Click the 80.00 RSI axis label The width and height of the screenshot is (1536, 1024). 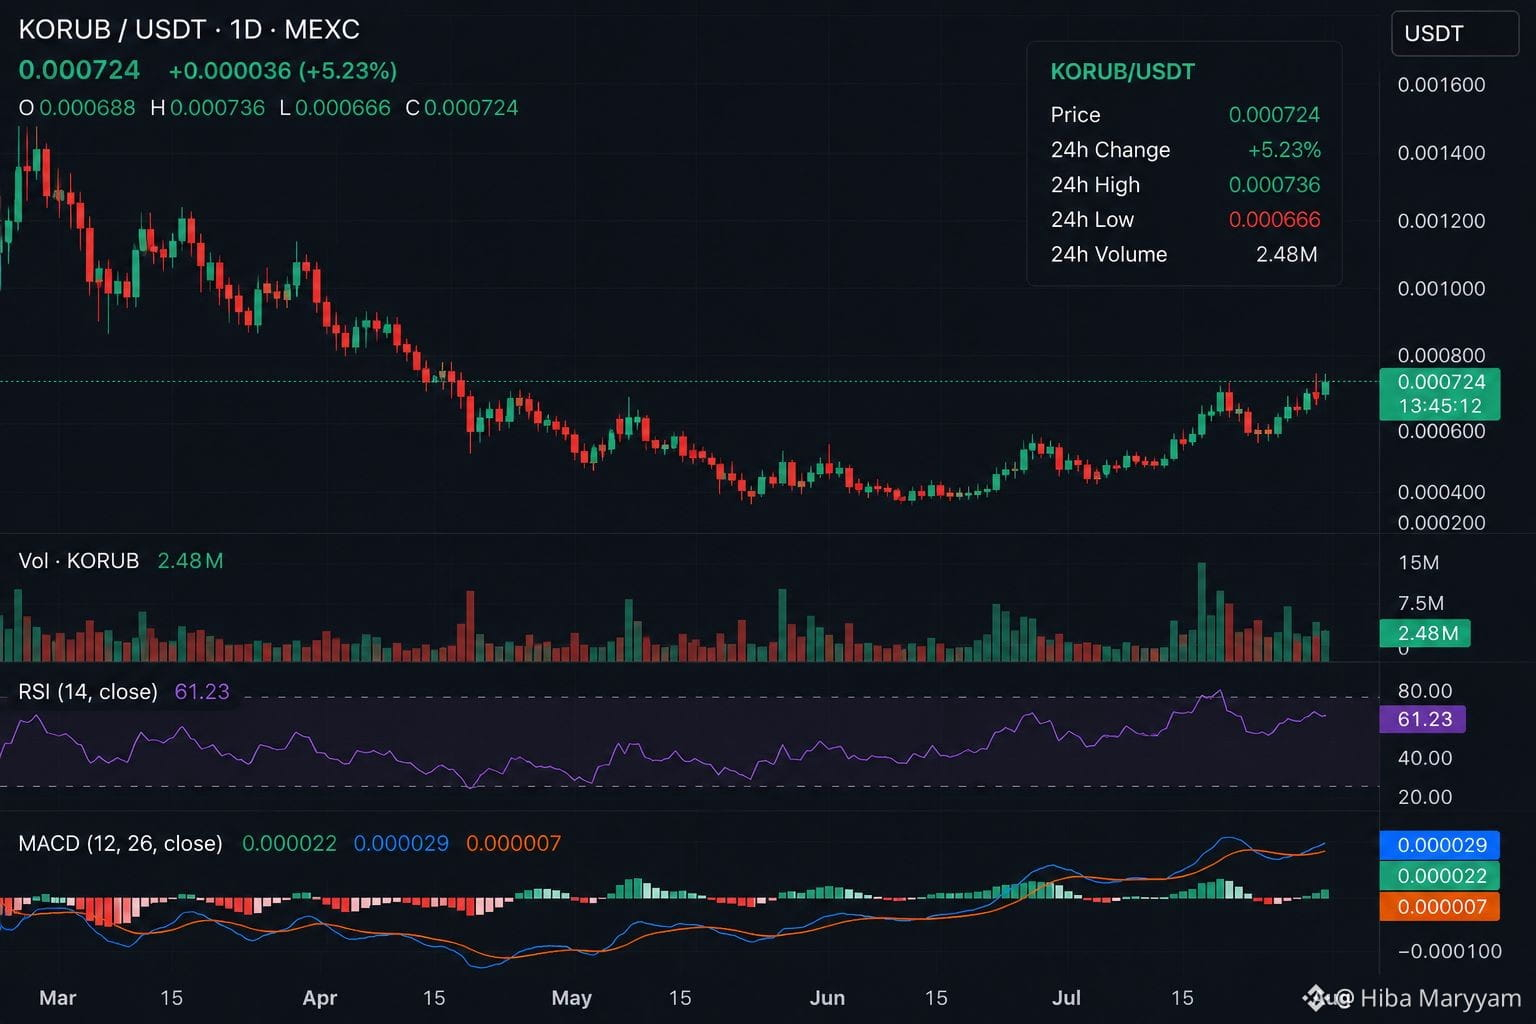1424,691
